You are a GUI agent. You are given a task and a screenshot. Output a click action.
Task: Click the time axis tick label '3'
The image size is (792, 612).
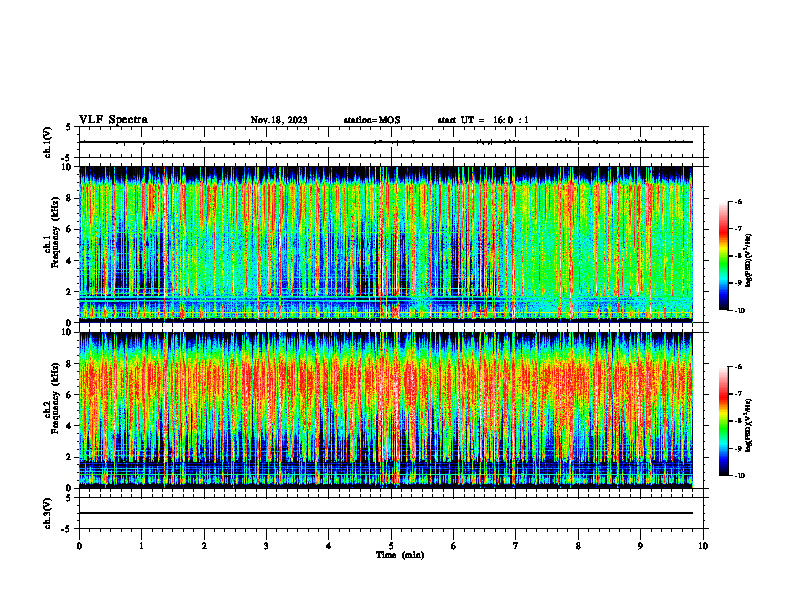tap(266, 546)
